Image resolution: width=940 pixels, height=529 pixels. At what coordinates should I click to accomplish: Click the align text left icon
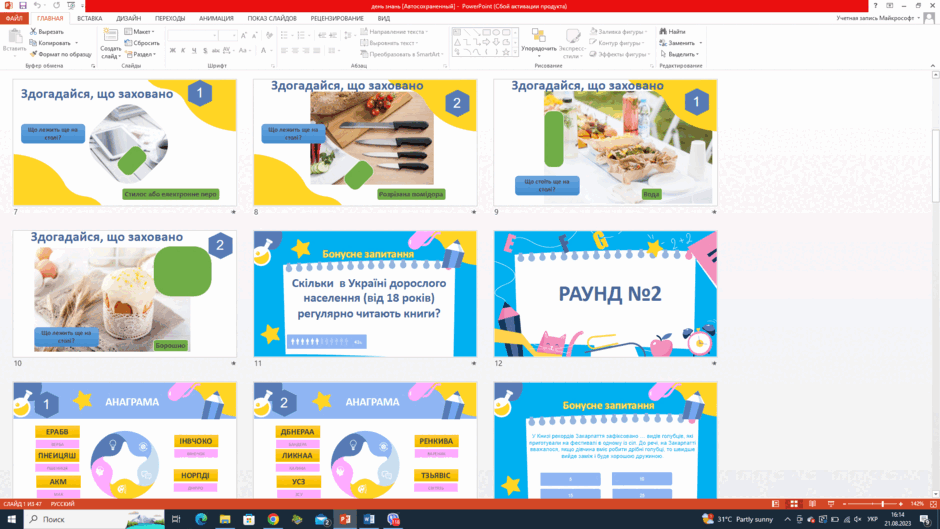coord(284,50)
